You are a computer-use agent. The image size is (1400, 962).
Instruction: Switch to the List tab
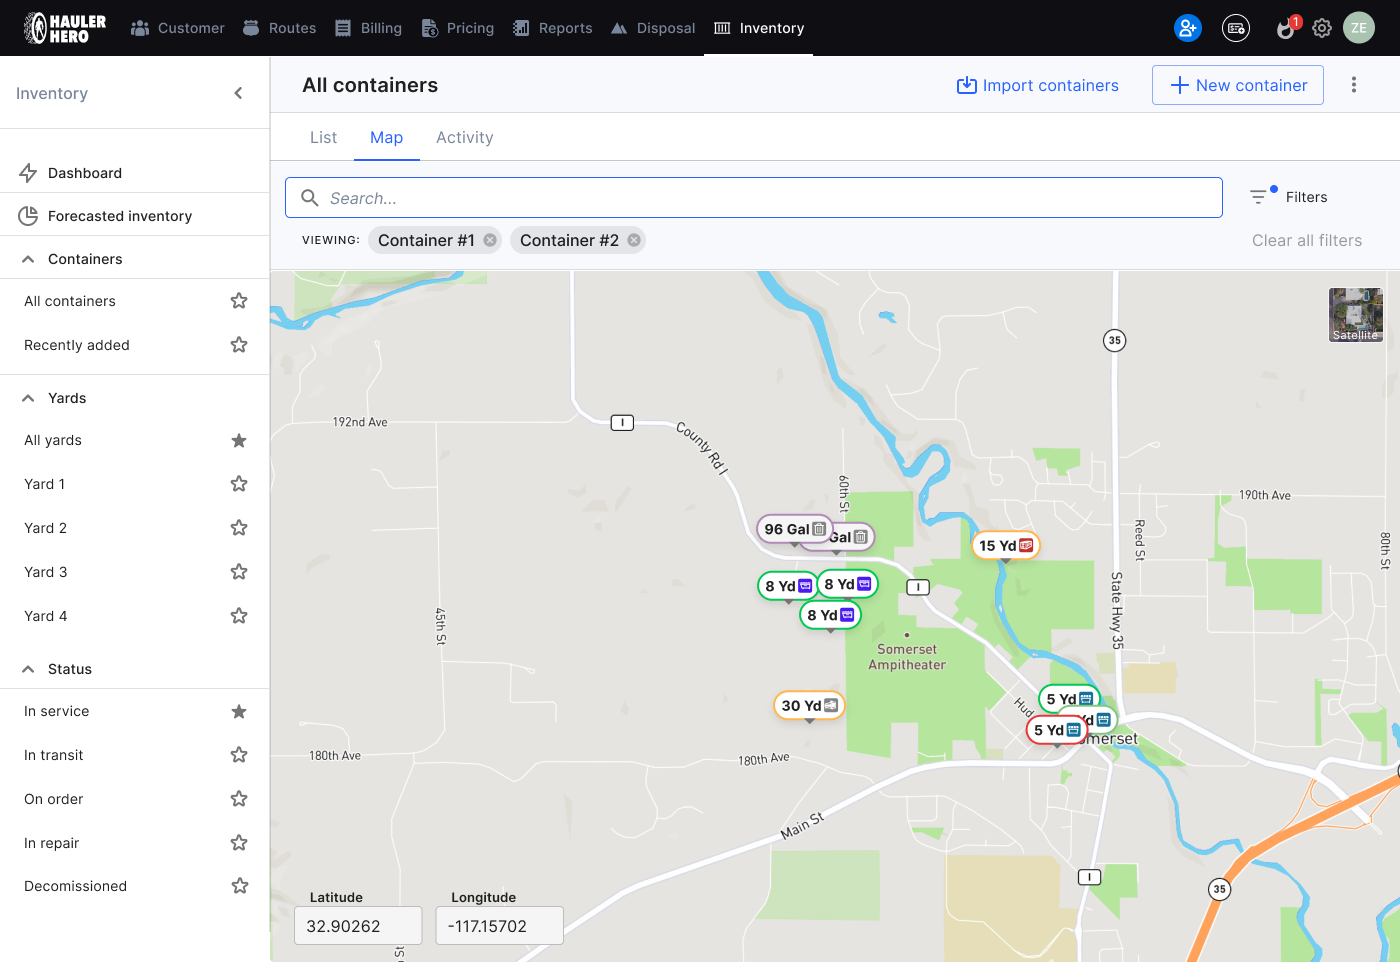pyautogui.click(x=323, y=138)
